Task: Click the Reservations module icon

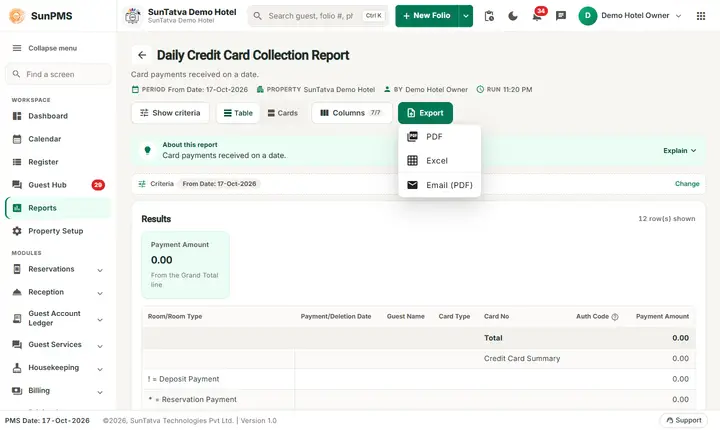Action: [17, 269]
